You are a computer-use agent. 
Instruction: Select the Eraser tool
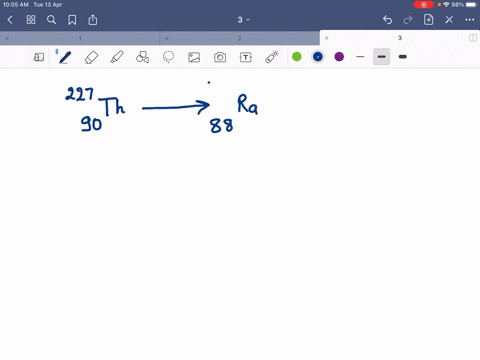click(x=91, y=57)
